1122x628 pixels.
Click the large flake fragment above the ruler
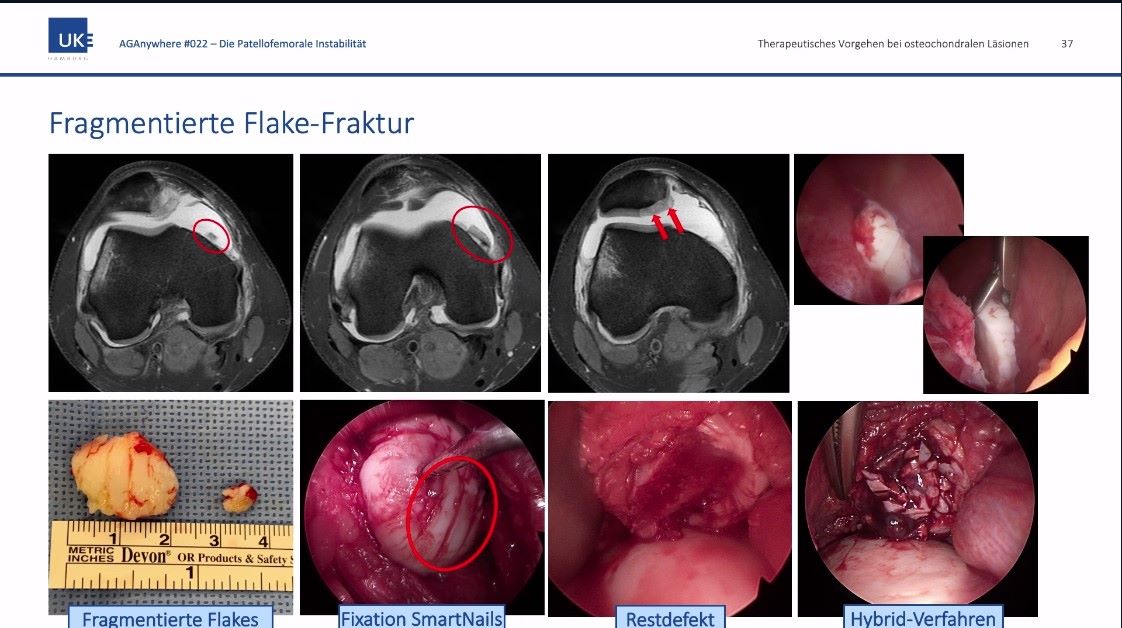(x=125, y=474)
